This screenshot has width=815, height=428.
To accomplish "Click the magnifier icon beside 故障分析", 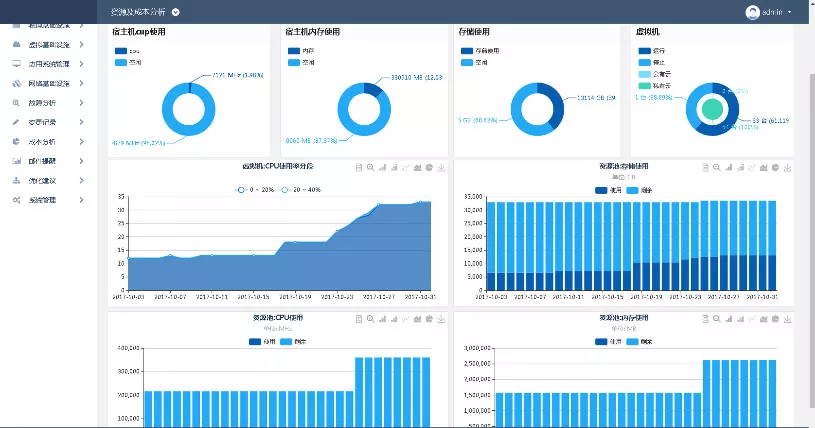I will pyautogui.click(x=17, y=103).
